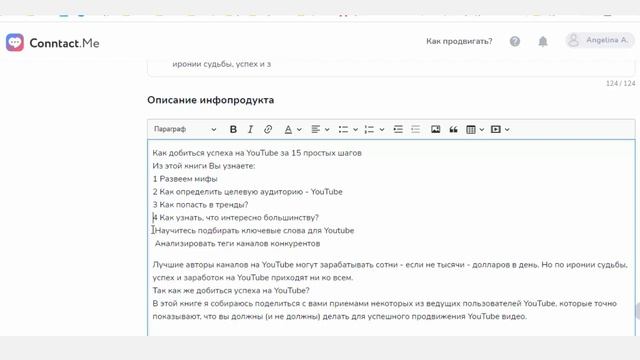The image size is (640, 360).
Task: Click the 'Описание инфопродукта' heading
Action: [x=211, y=100]
